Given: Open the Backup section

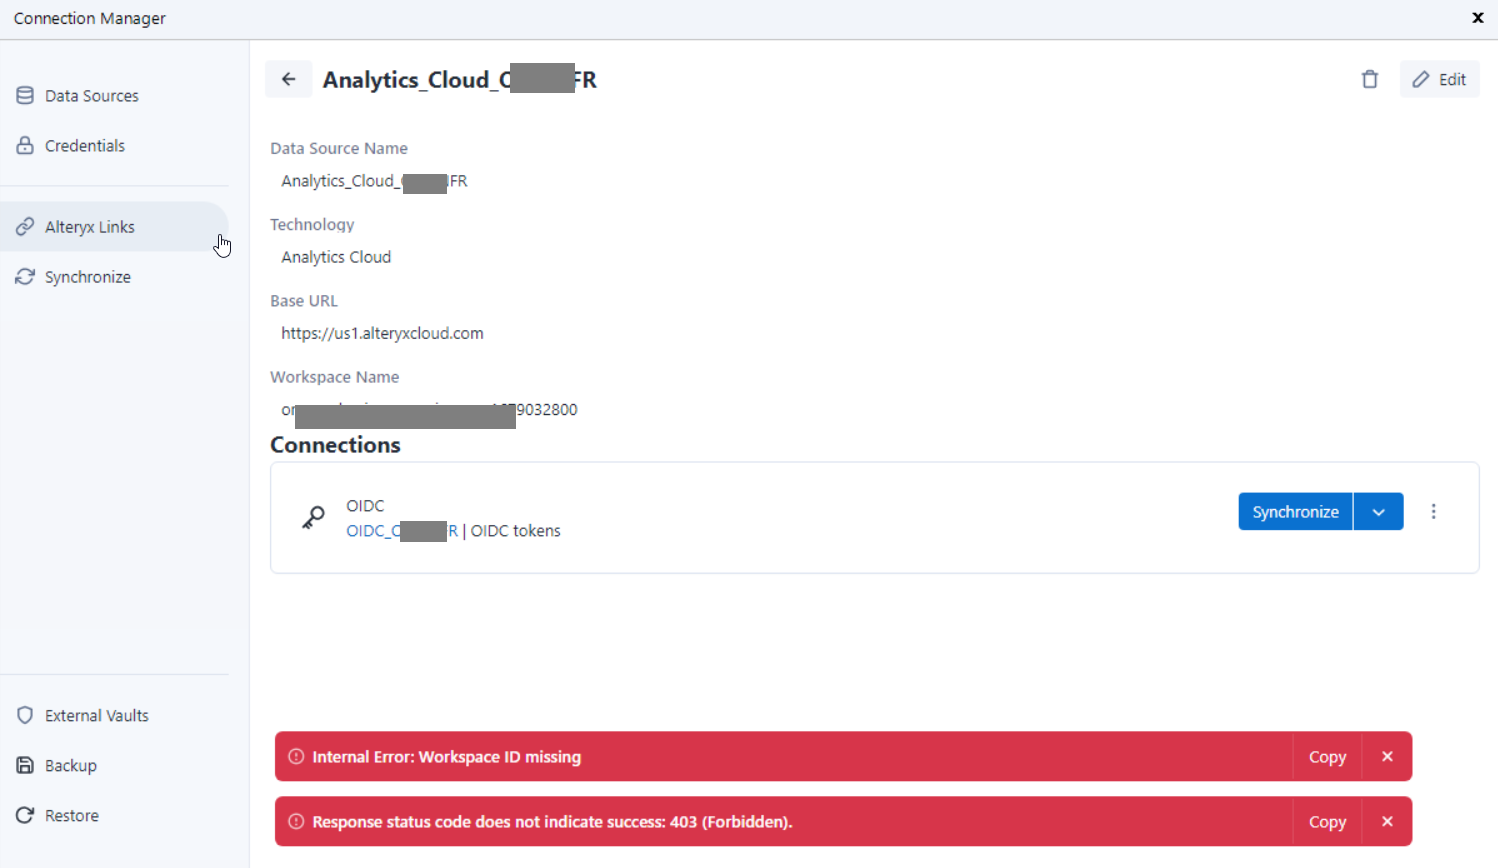Looking at the screenshot, I should (25, 765).
